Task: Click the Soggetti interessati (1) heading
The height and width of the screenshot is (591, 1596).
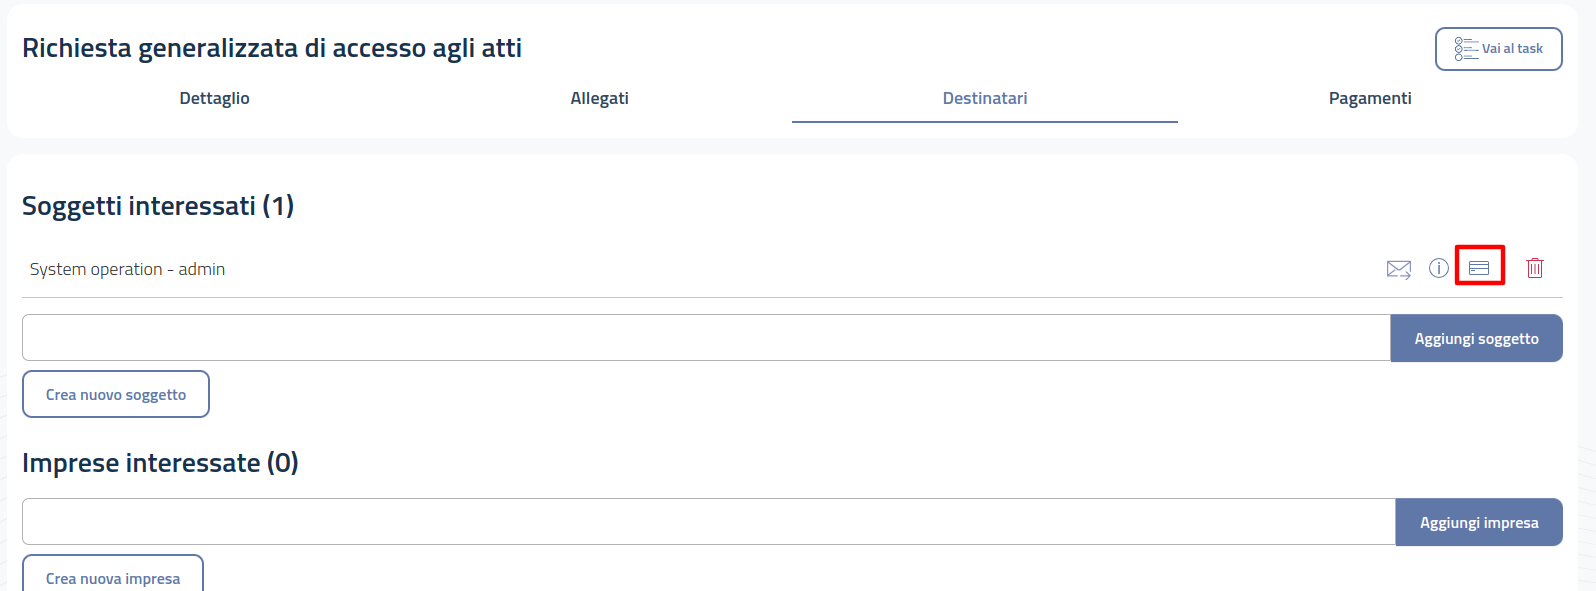Action: click(158, 206)
